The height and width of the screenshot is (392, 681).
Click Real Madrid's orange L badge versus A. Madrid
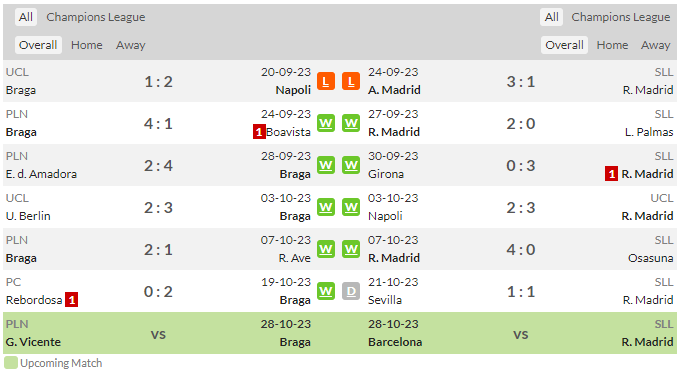(x=350, y=81)
